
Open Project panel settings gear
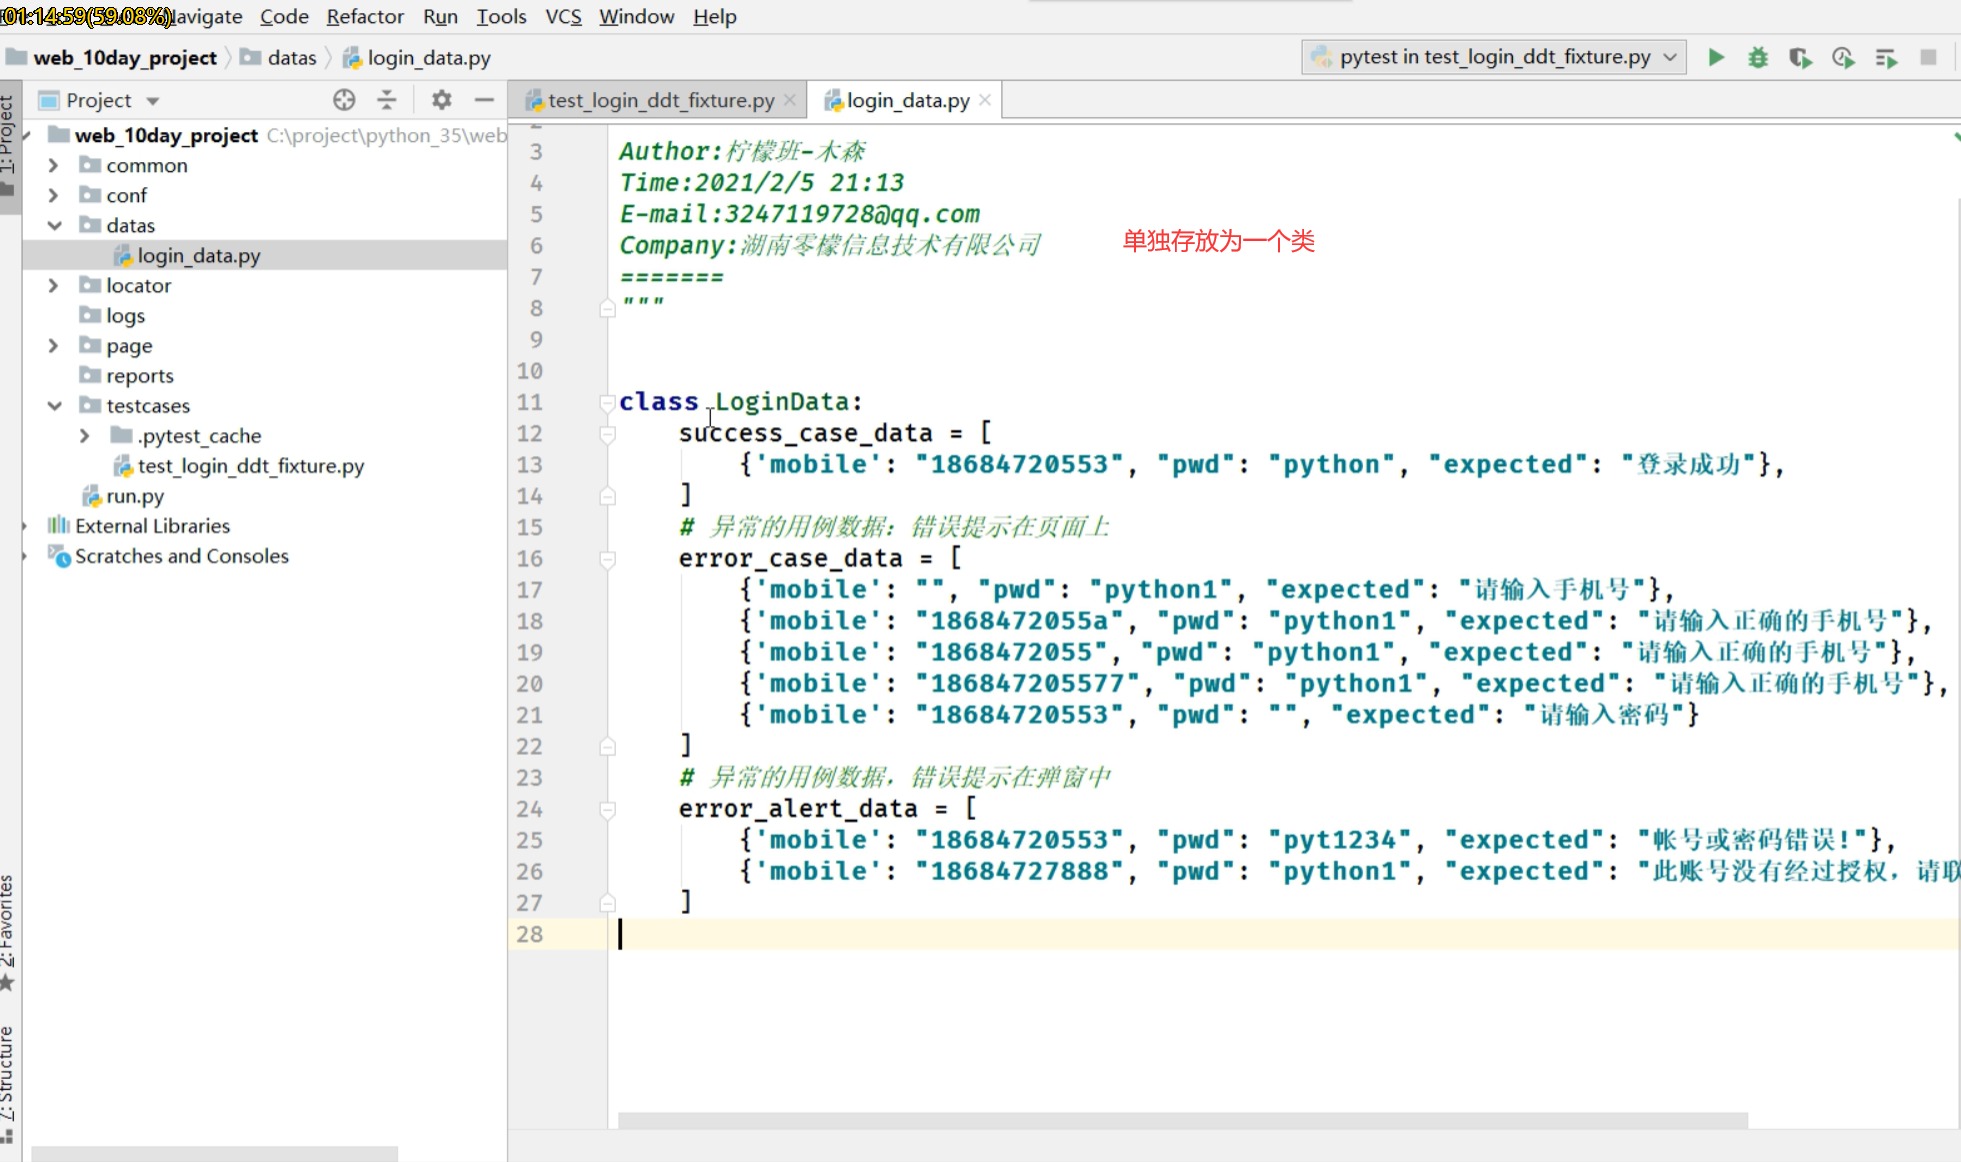point(441,100)
